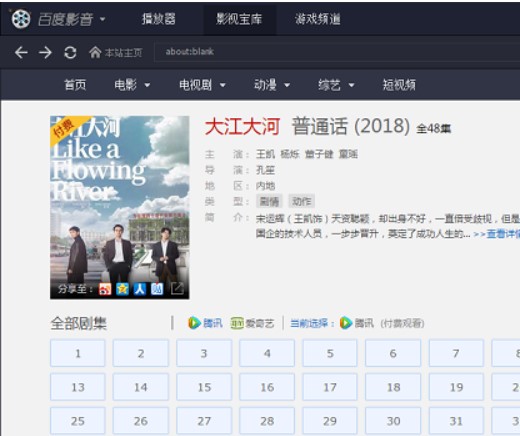The height and width of the screenshot is (436, 520).
Task: Play episode 25
Action: (78, 421)
